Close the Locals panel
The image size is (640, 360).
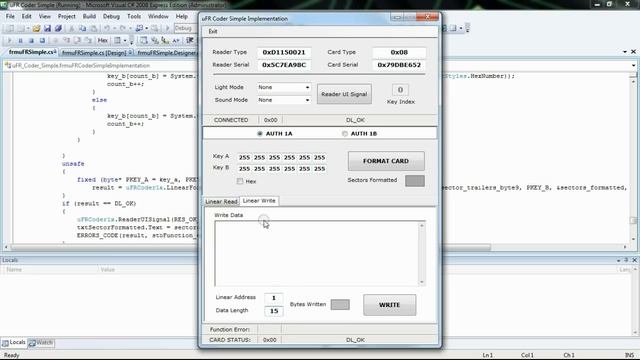[x=634, y=260]
